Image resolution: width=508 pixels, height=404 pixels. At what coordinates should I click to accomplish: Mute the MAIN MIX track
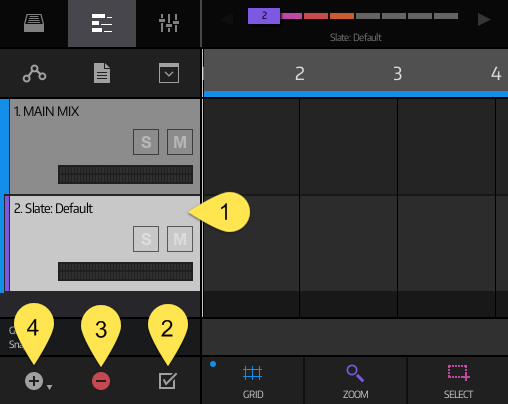coord(180,142)
